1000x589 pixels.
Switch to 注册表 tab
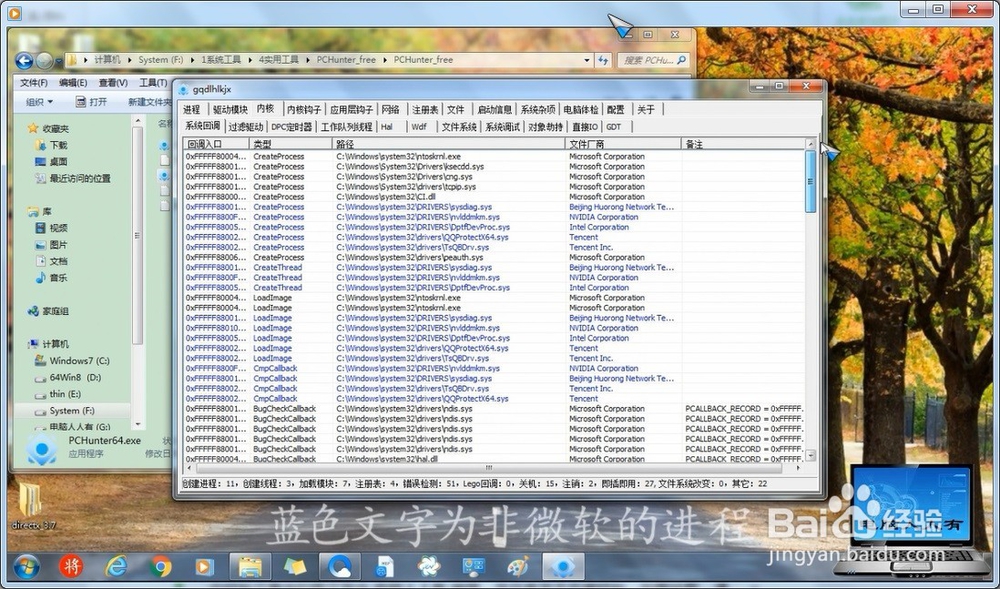click(425, 110)
